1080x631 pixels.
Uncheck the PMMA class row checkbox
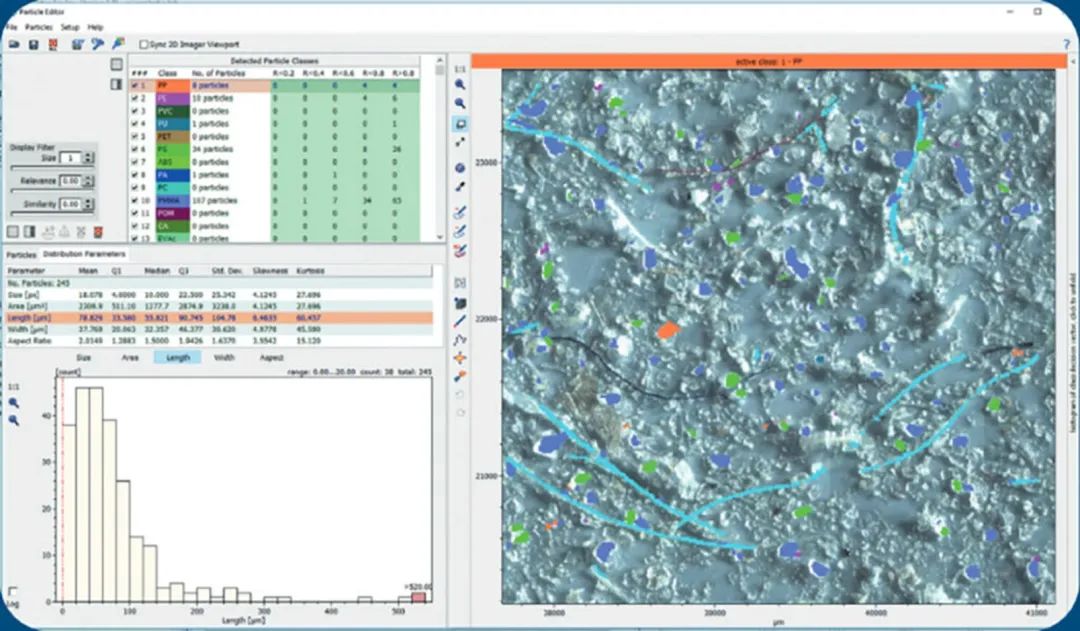click(135, 201)
